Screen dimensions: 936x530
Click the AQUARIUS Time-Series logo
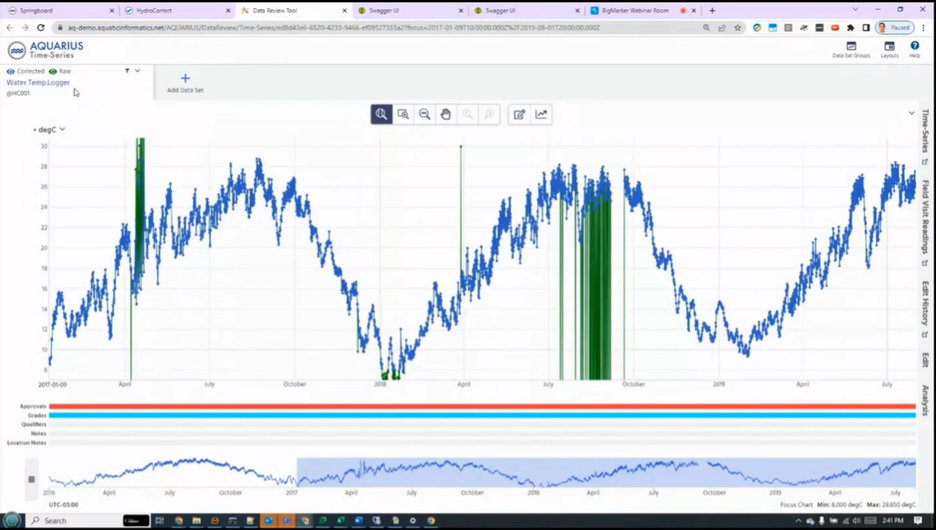tap(45, 50)
